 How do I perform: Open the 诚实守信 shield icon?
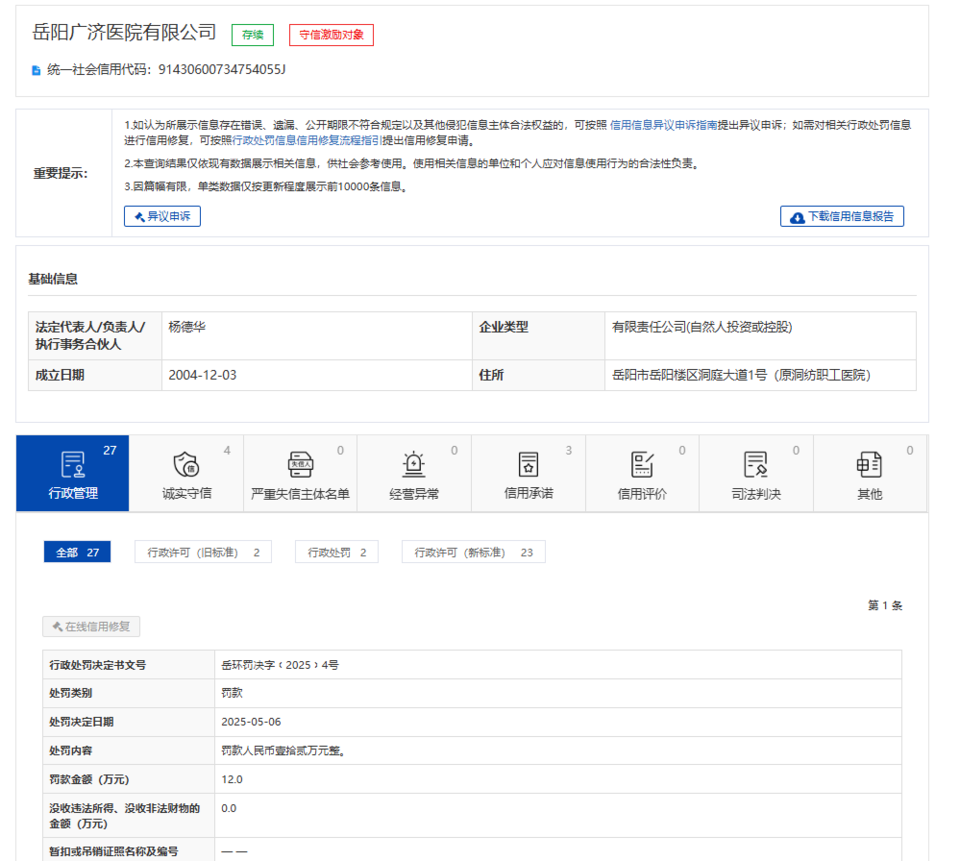(x=186, y=464)
